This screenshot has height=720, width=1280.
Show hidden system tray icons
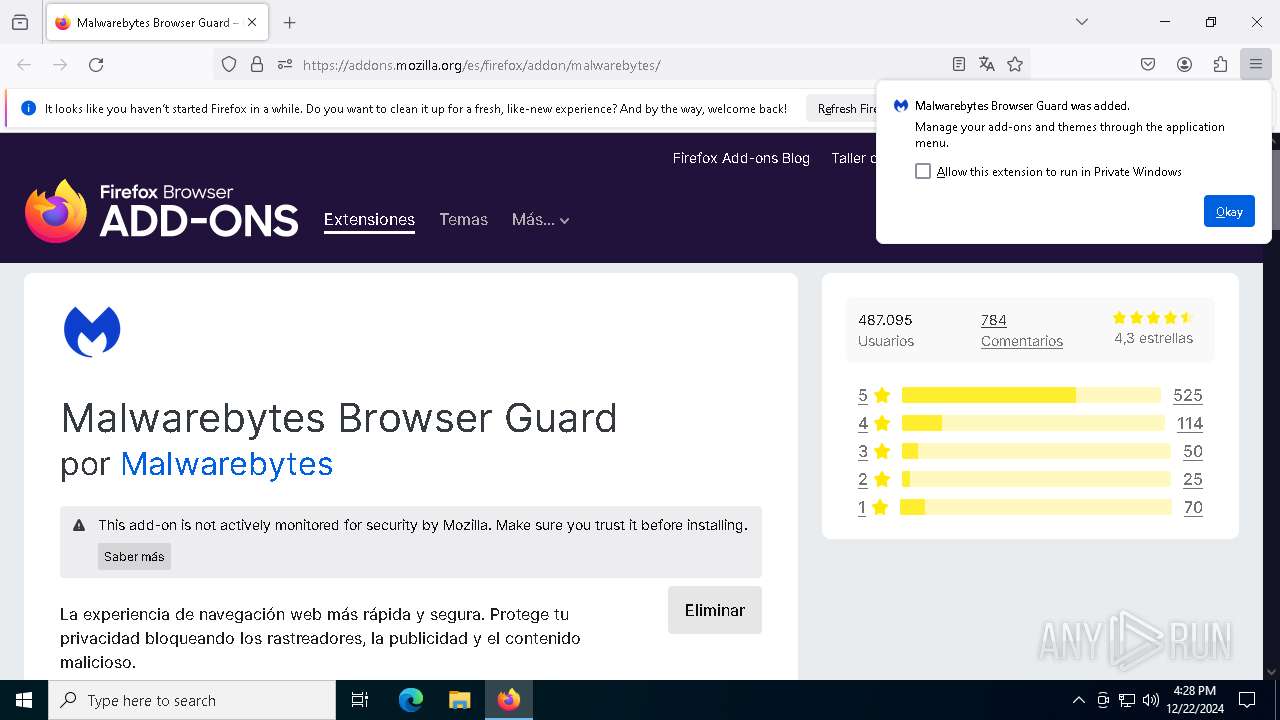[x=1078, y=700]
